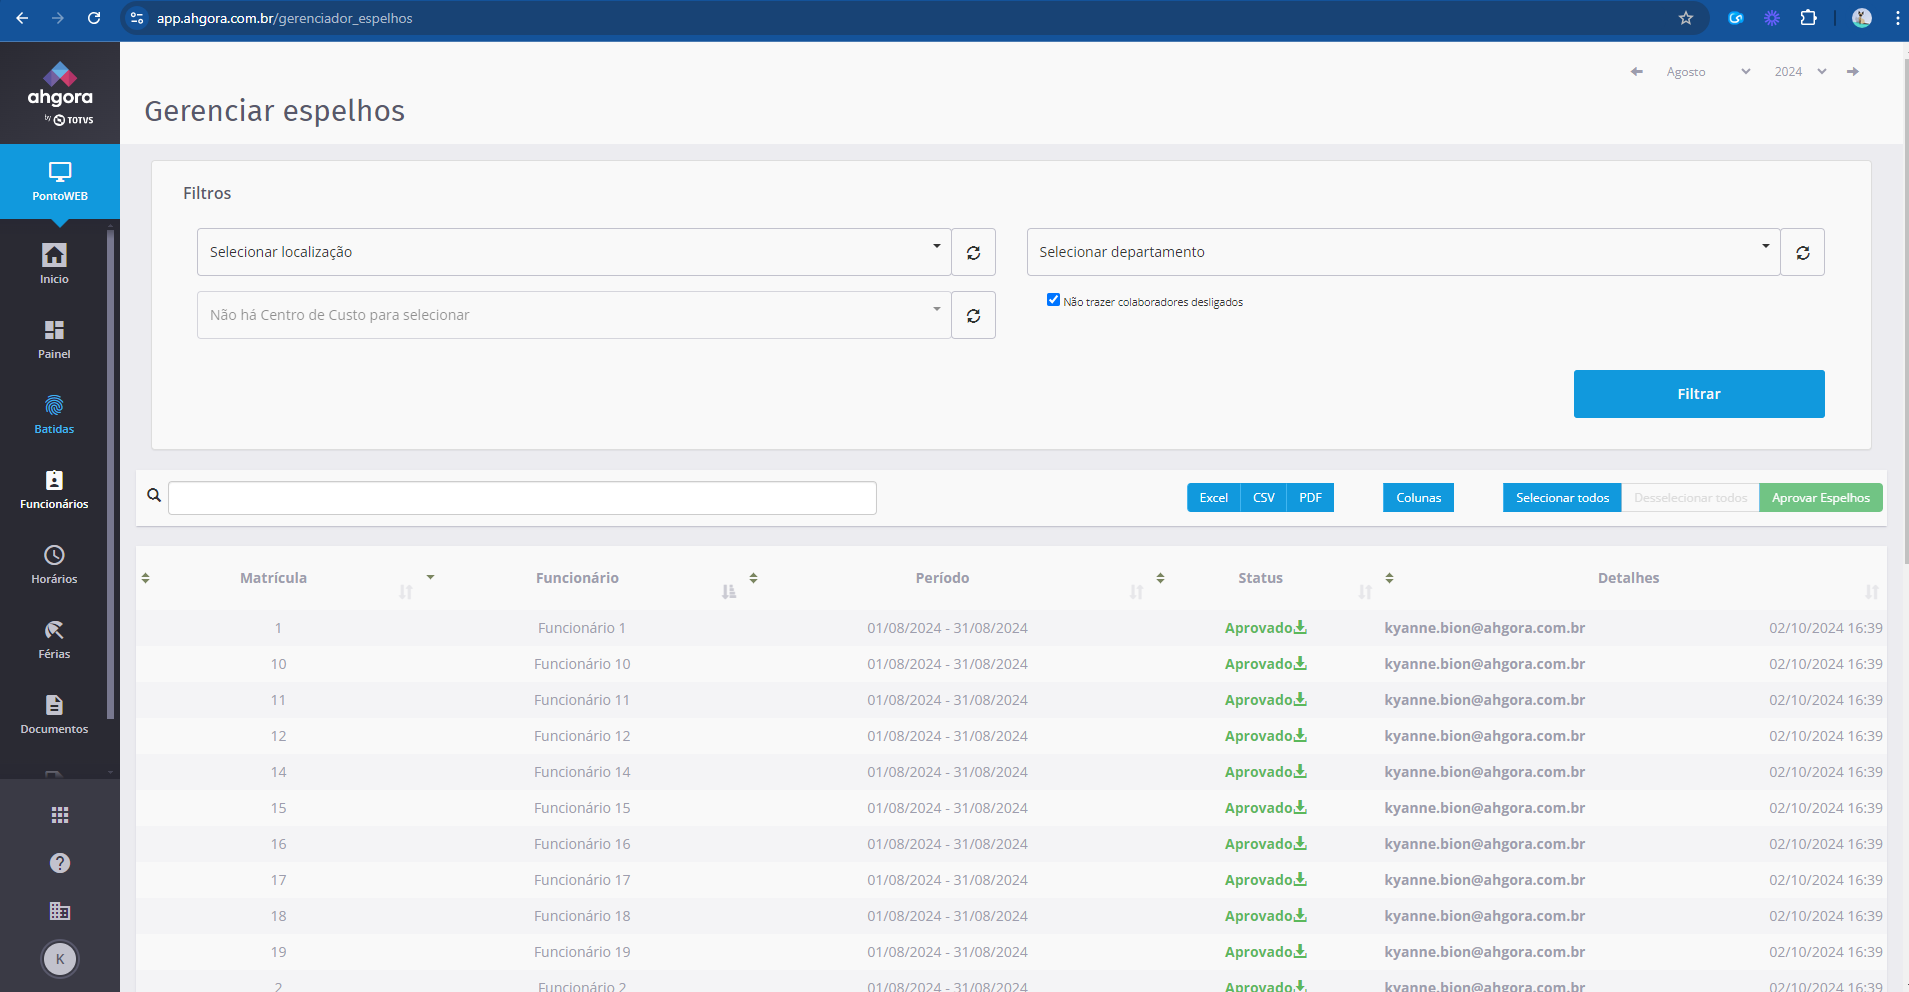
Task: Open the Batidas fingerprint icon in sidebar
Action: (54, 405)
